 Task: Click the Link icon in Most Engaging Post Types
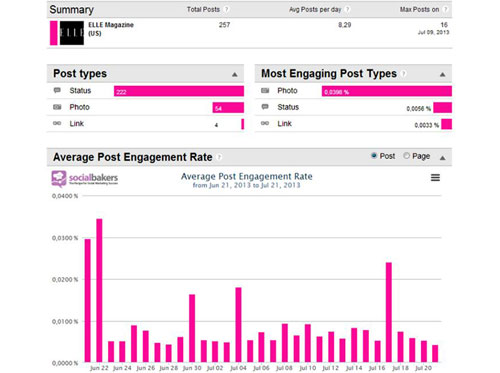265,123
